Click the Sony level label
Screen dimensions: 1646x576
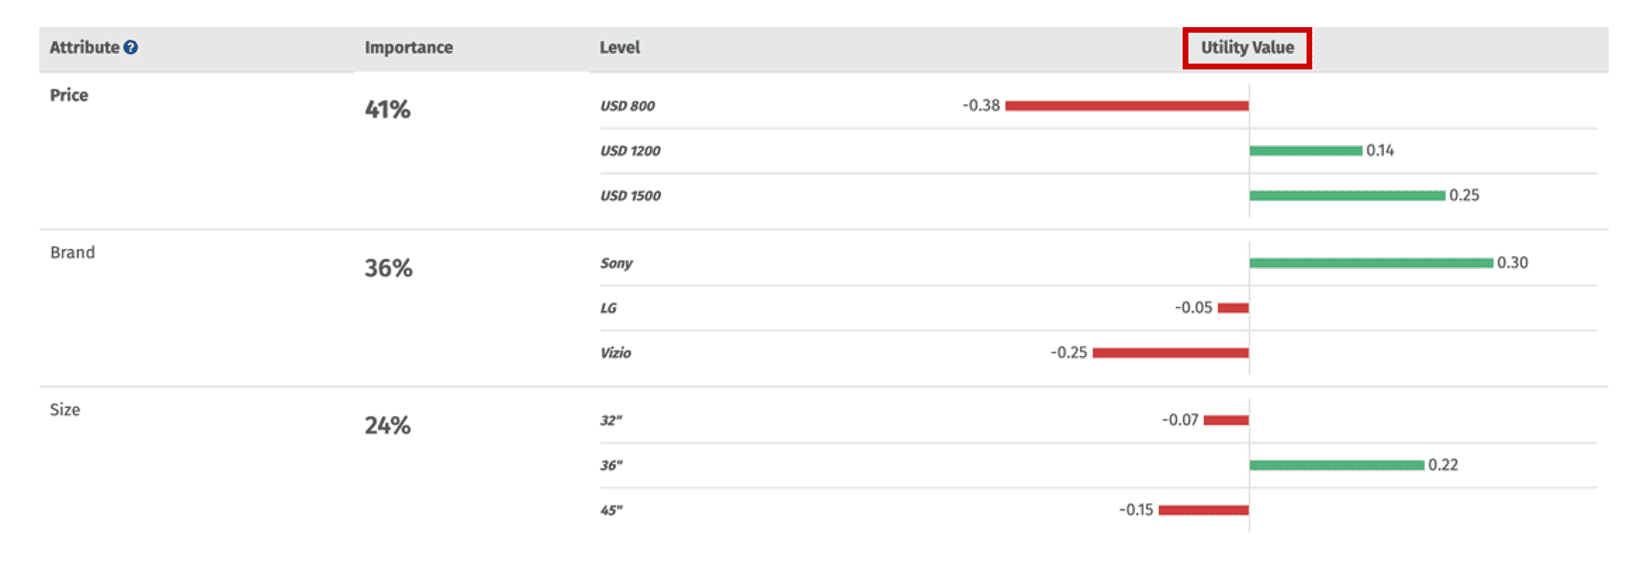(x=616, y=264)
